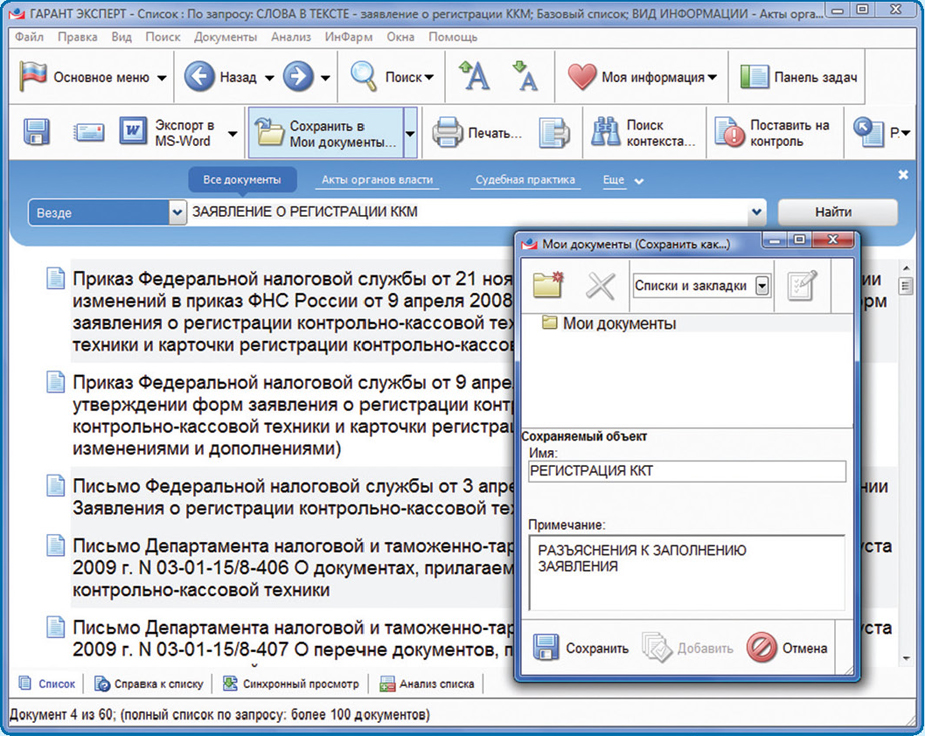Viewport: 925px width, 736px height.
Task: Switch to the Судебная практика tab
Action: (525, 181)
